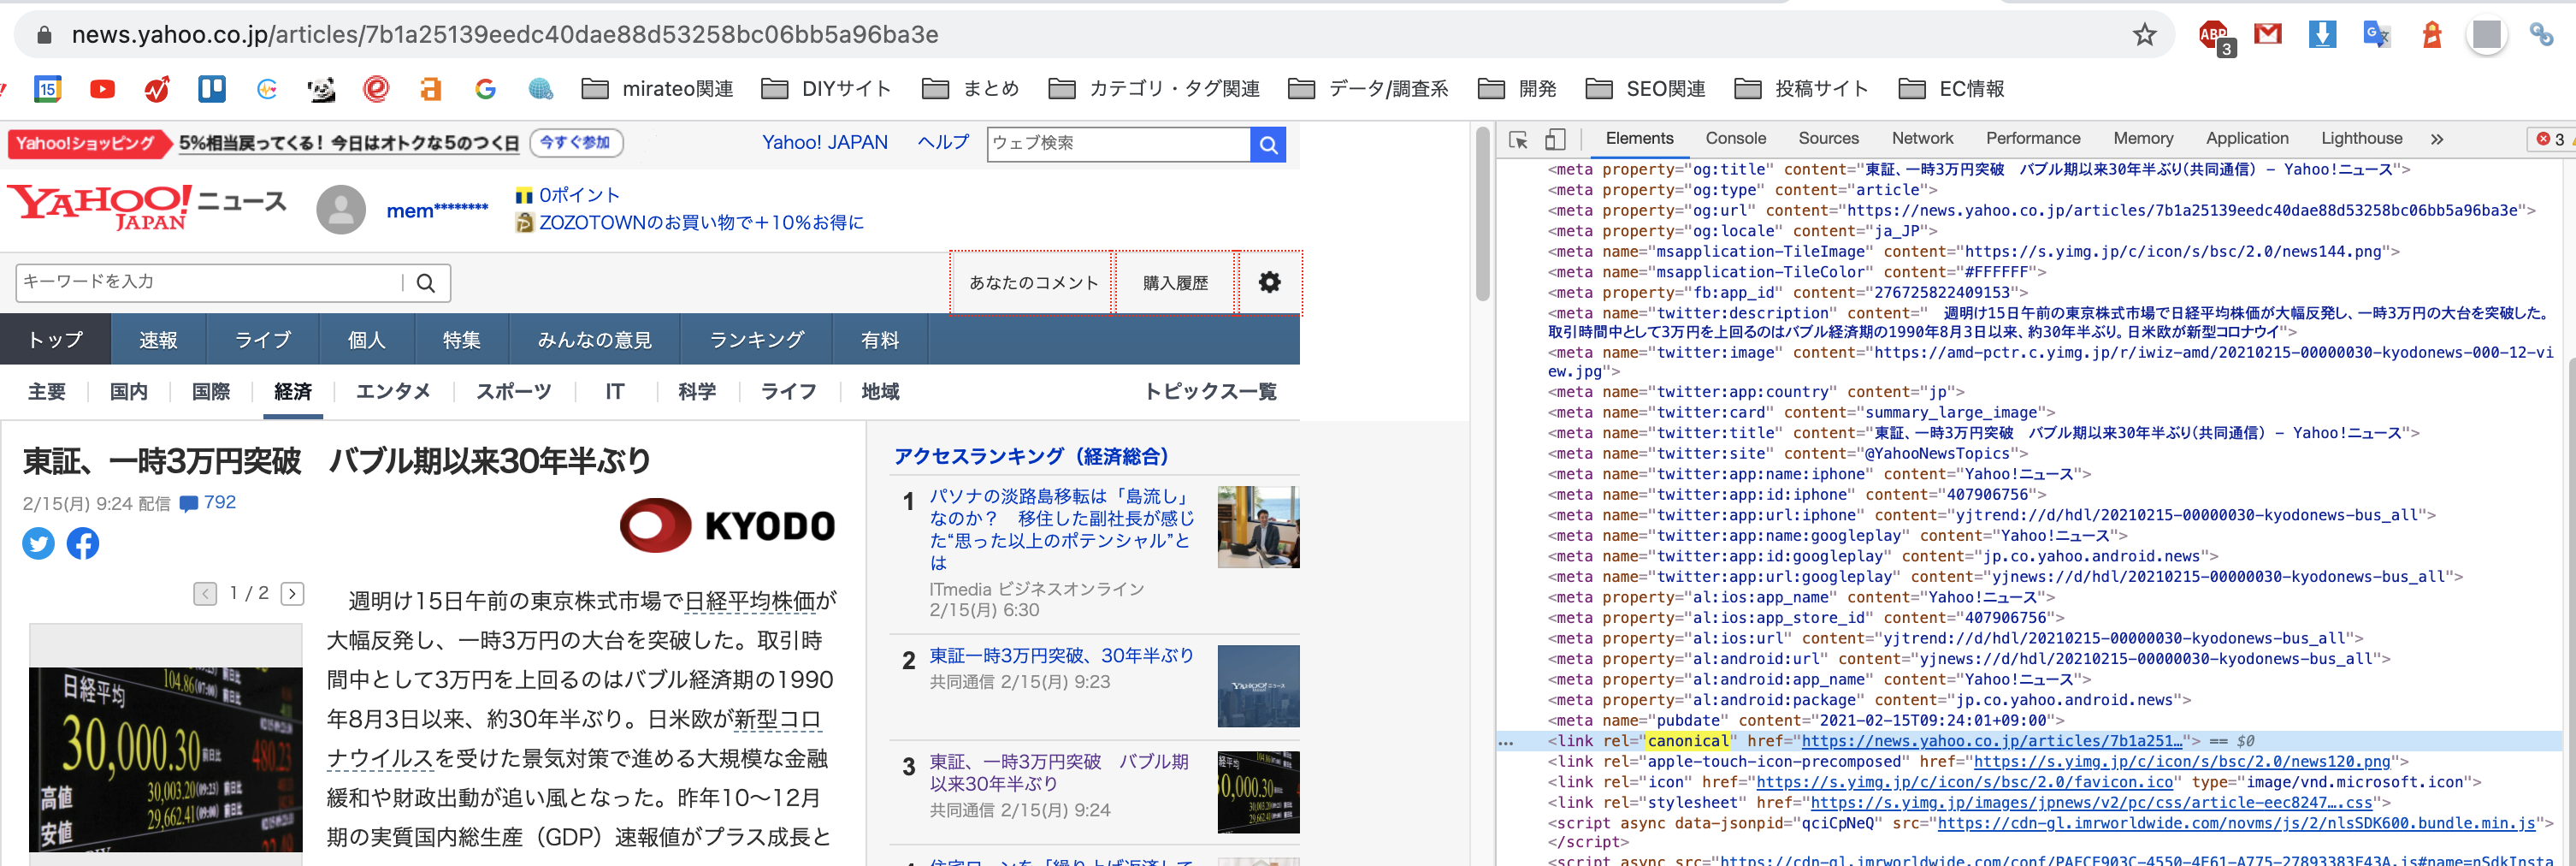Image resolution: width=2576 pixels, height=866 pixels.
Task: Open the トピックス一覧 link
Action: point(1210,392)
